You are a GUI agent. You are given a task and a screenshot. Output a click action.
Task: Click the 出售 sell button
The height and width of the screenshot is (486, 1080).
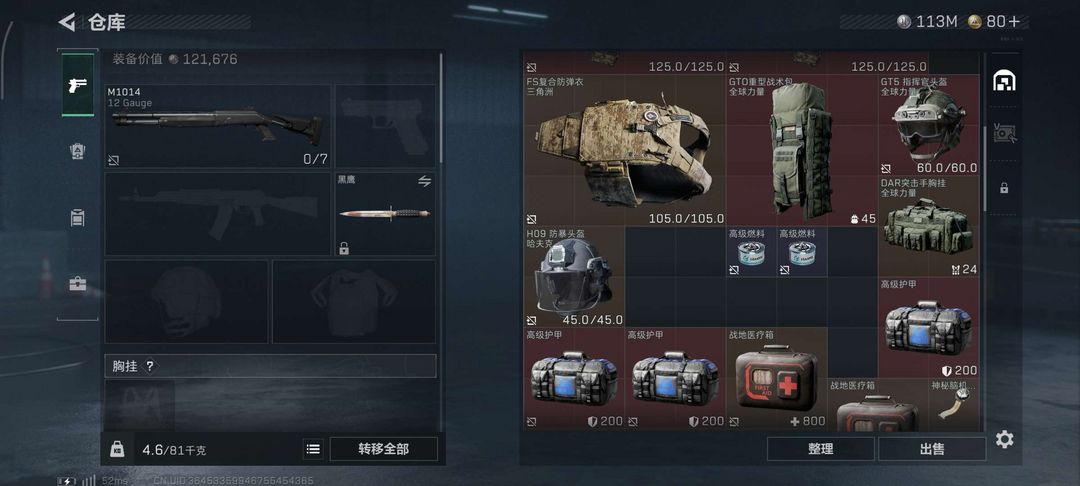(x=932, y=449)
